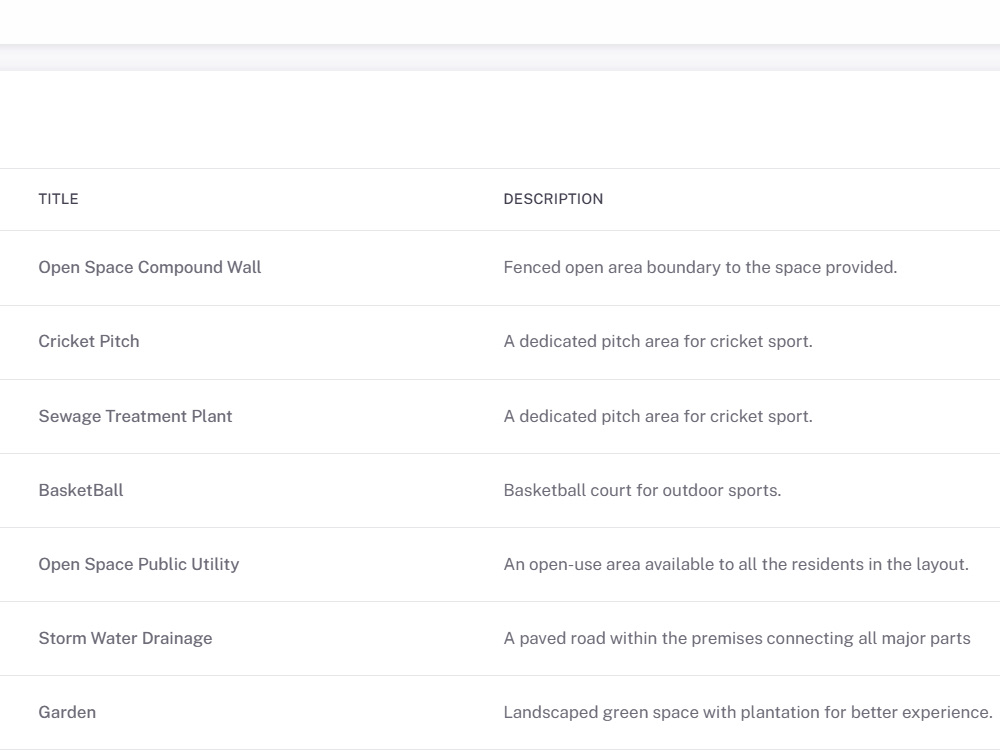Select the Open Space Compound Wall row title

pyautogui.click(x=150, y=267)
